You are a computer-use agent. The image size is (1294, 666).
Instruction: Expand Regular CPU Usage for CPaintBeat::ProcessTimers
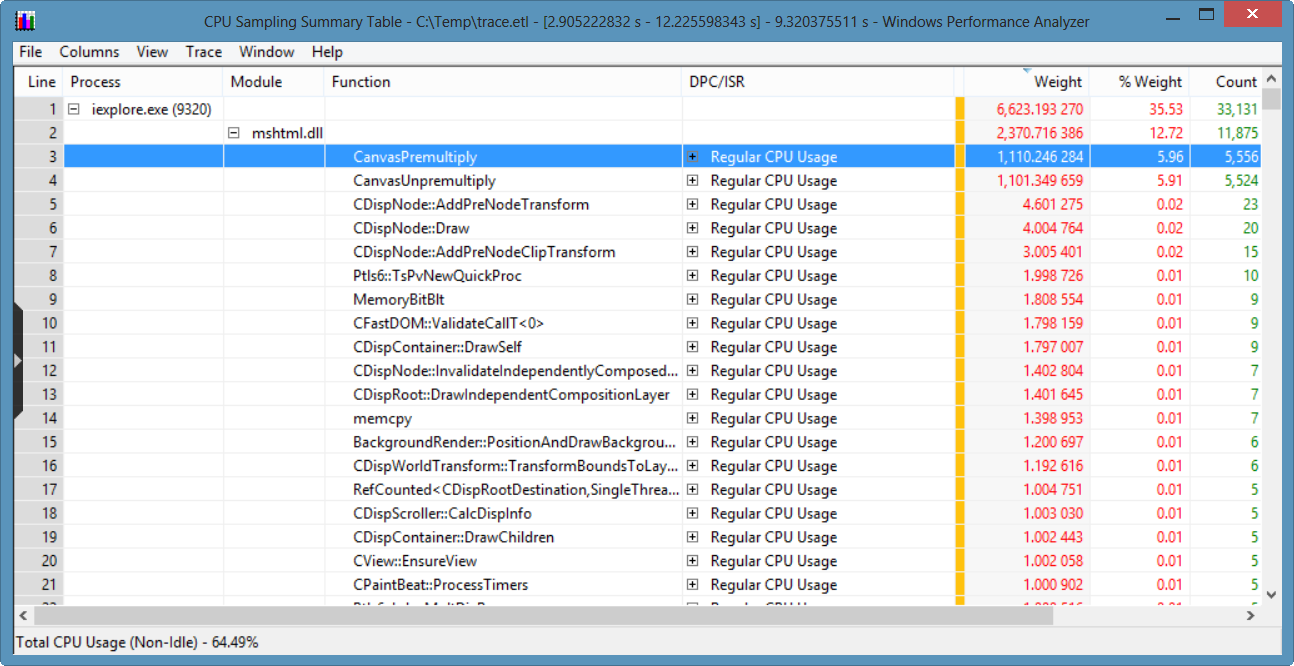(x=692, y=585)
